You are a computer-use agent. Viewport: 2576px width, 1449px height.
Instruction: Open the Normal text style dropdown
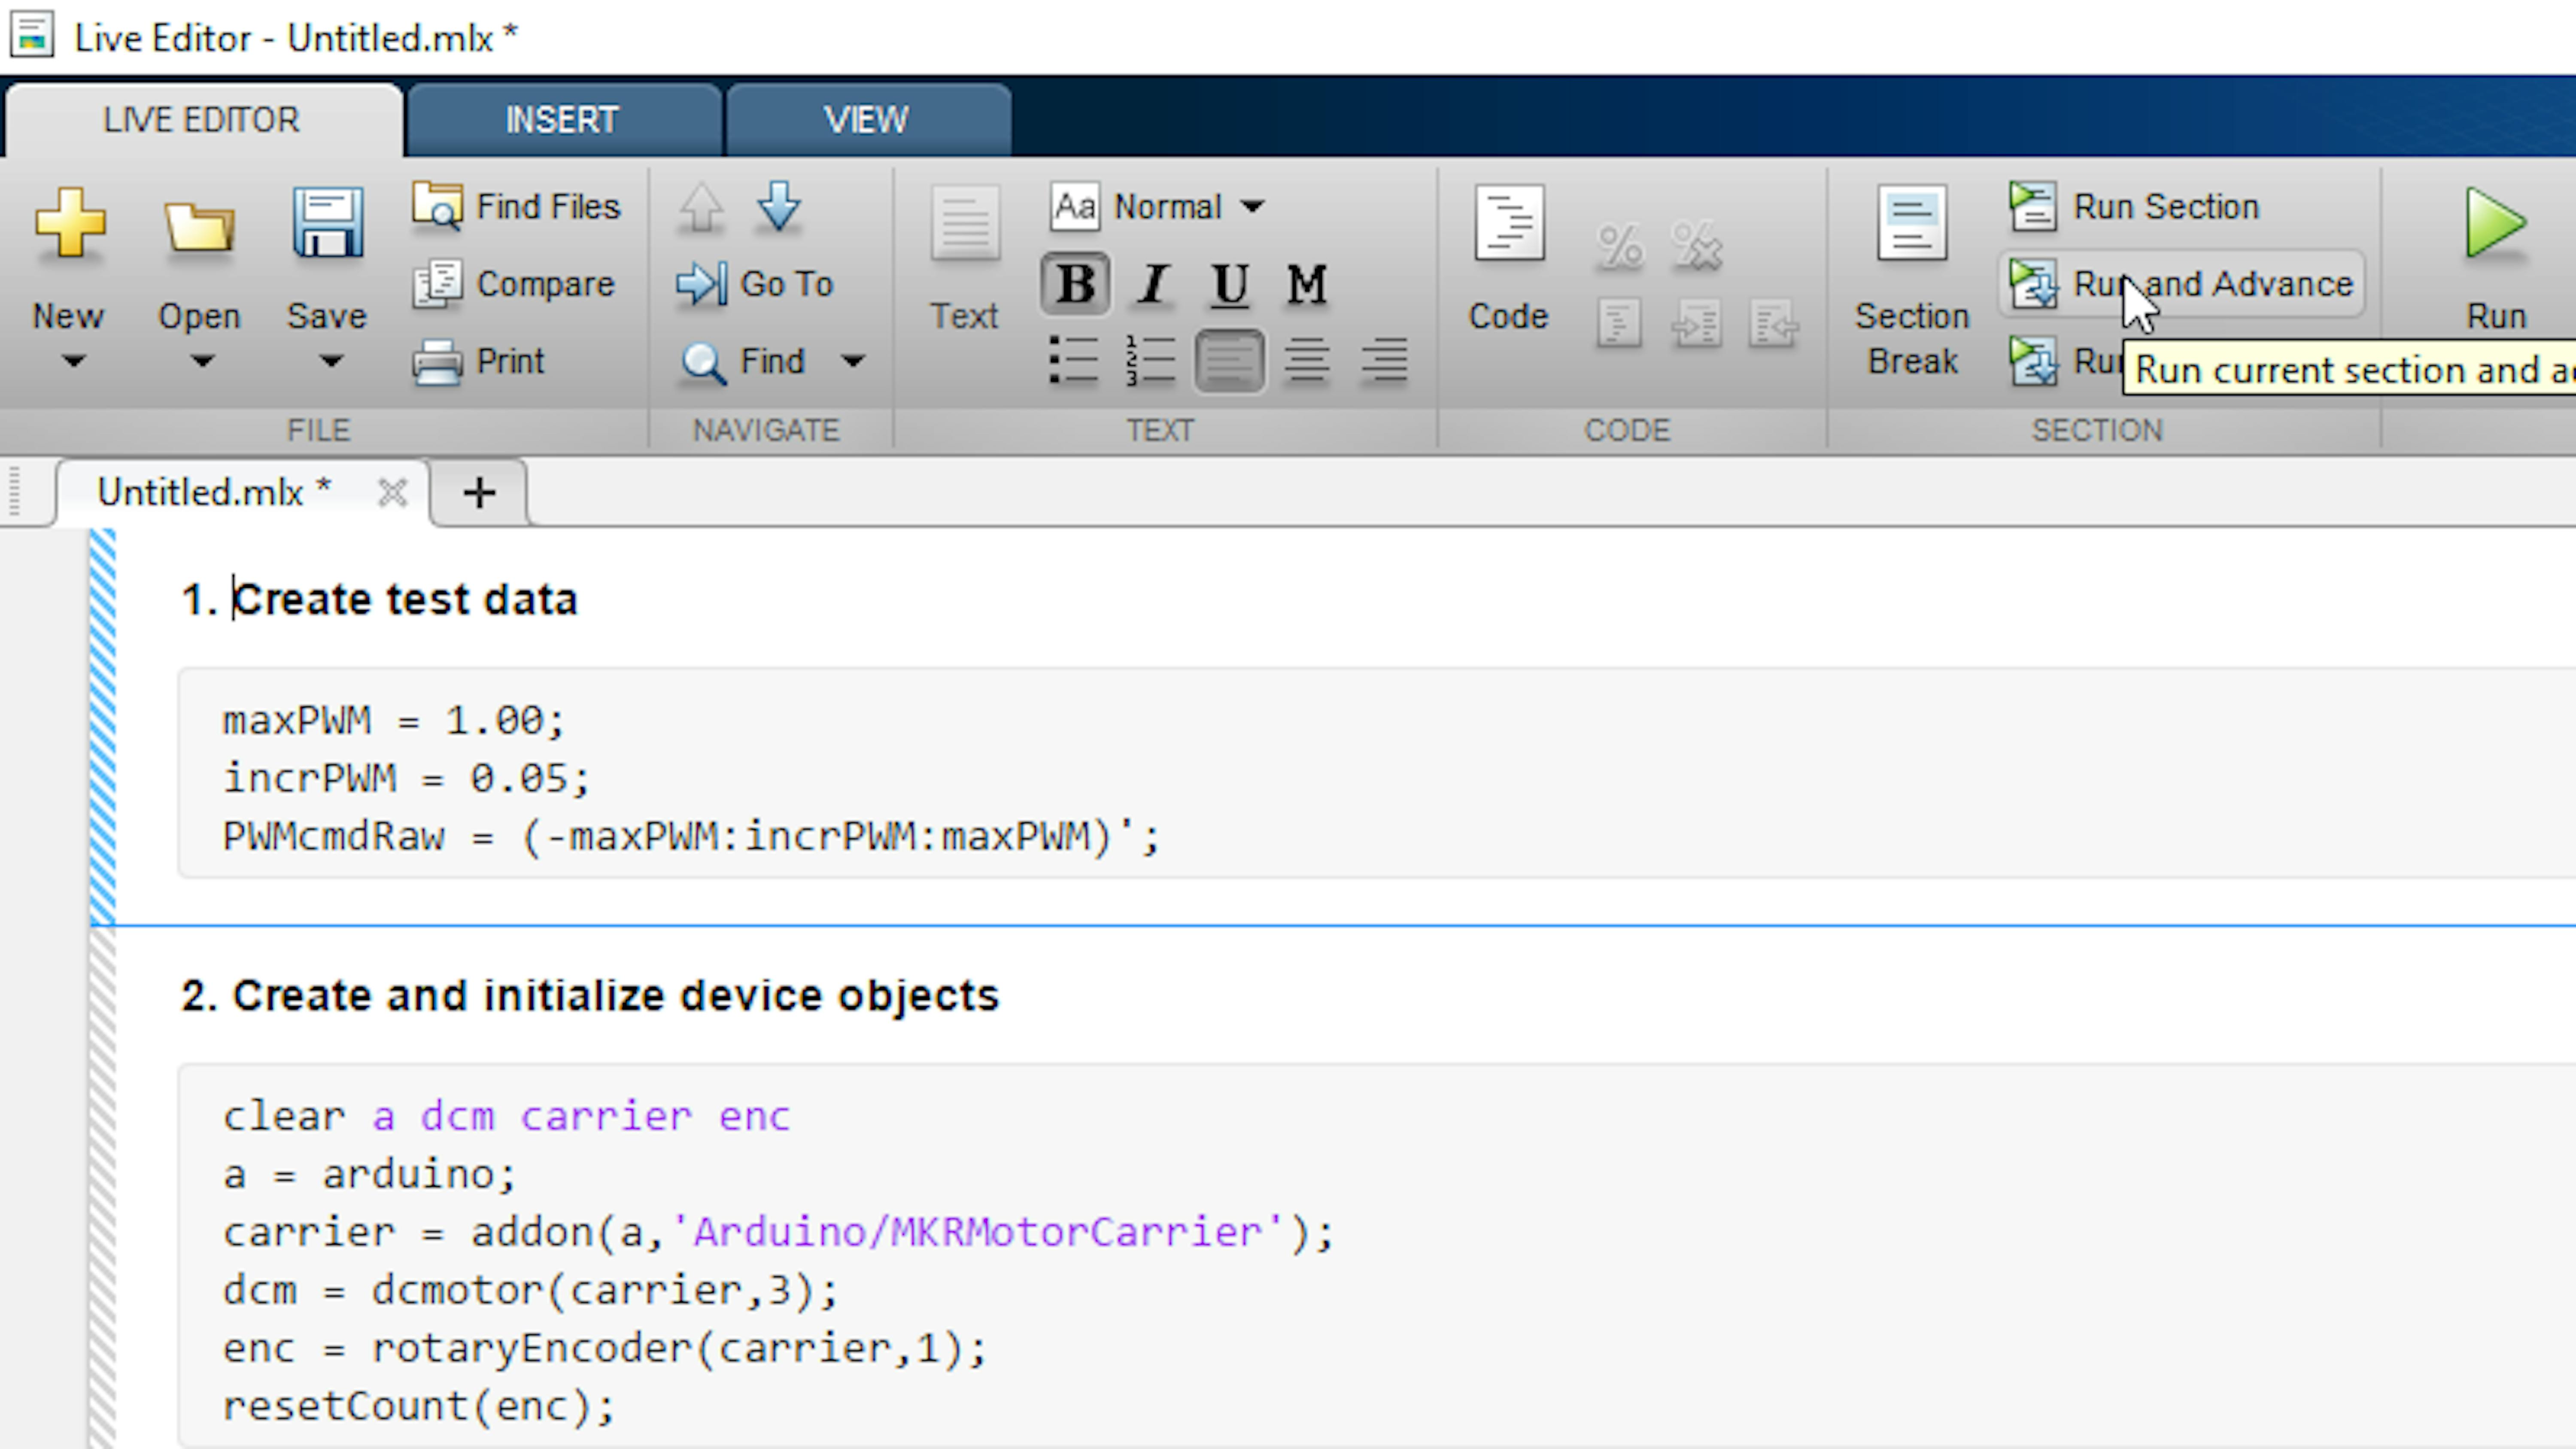click(1157, 206)
